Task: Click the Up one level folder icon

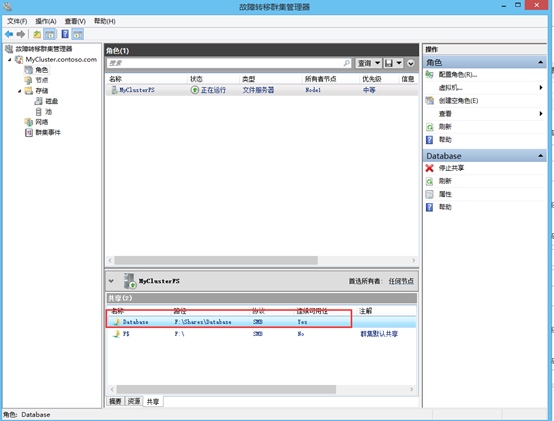Action: [37, 34]
